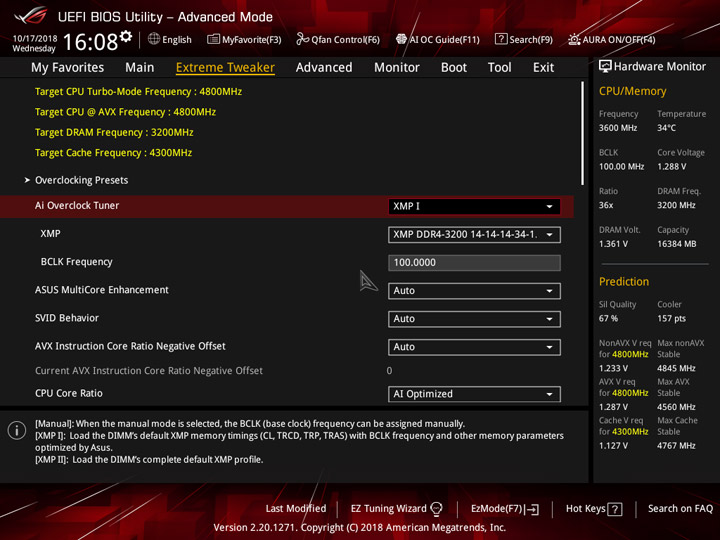Open ASUS MultiCore Enhancement dropdown
Screen dimensions: 720x540
474,291
